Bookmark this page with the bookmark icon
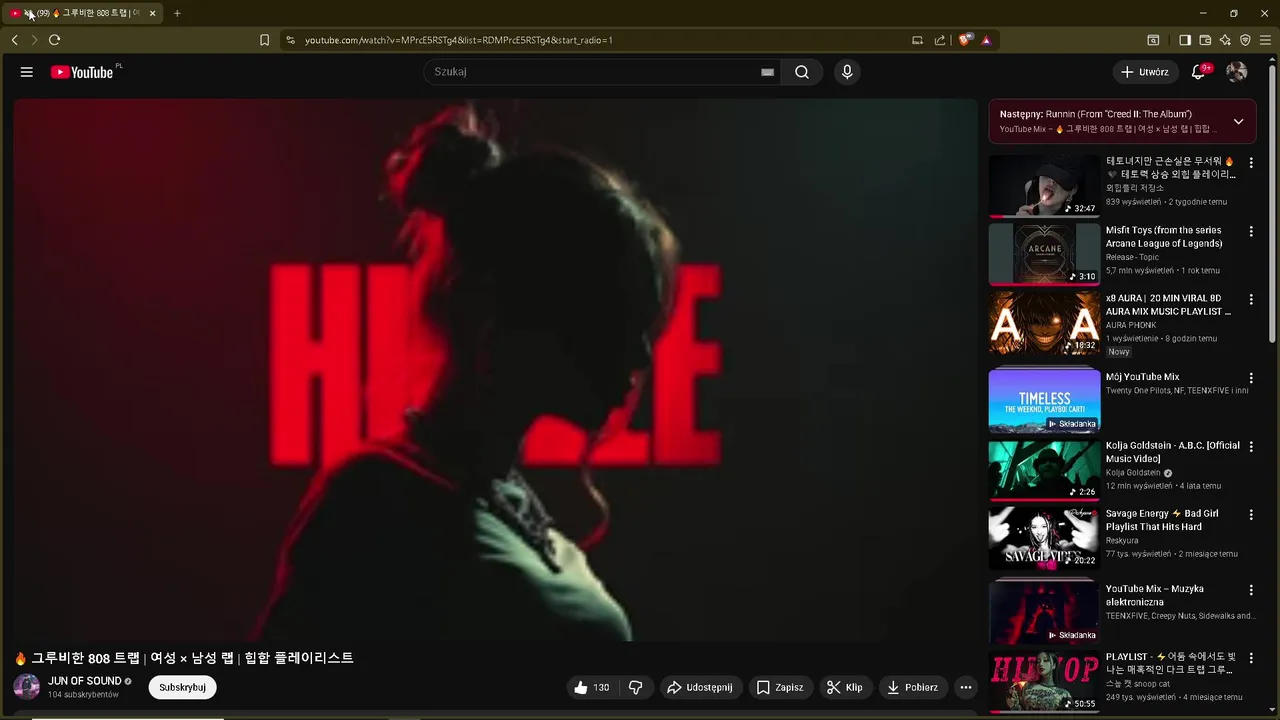This screenshot has width=1280, height=720. click(264, 40)
